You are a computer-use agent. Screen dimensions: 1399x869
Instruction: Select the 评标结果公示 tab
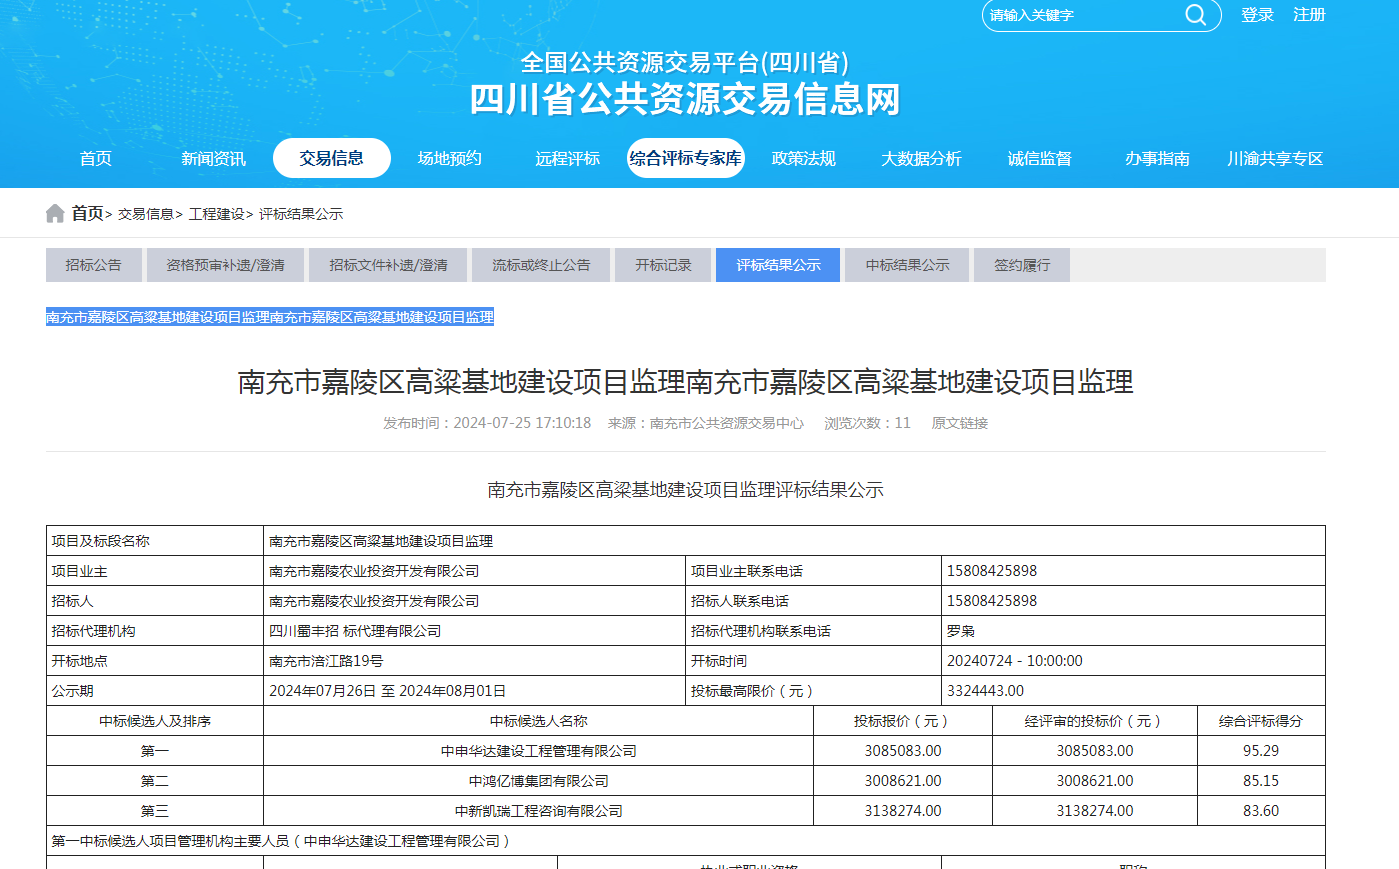coord(778,265)
